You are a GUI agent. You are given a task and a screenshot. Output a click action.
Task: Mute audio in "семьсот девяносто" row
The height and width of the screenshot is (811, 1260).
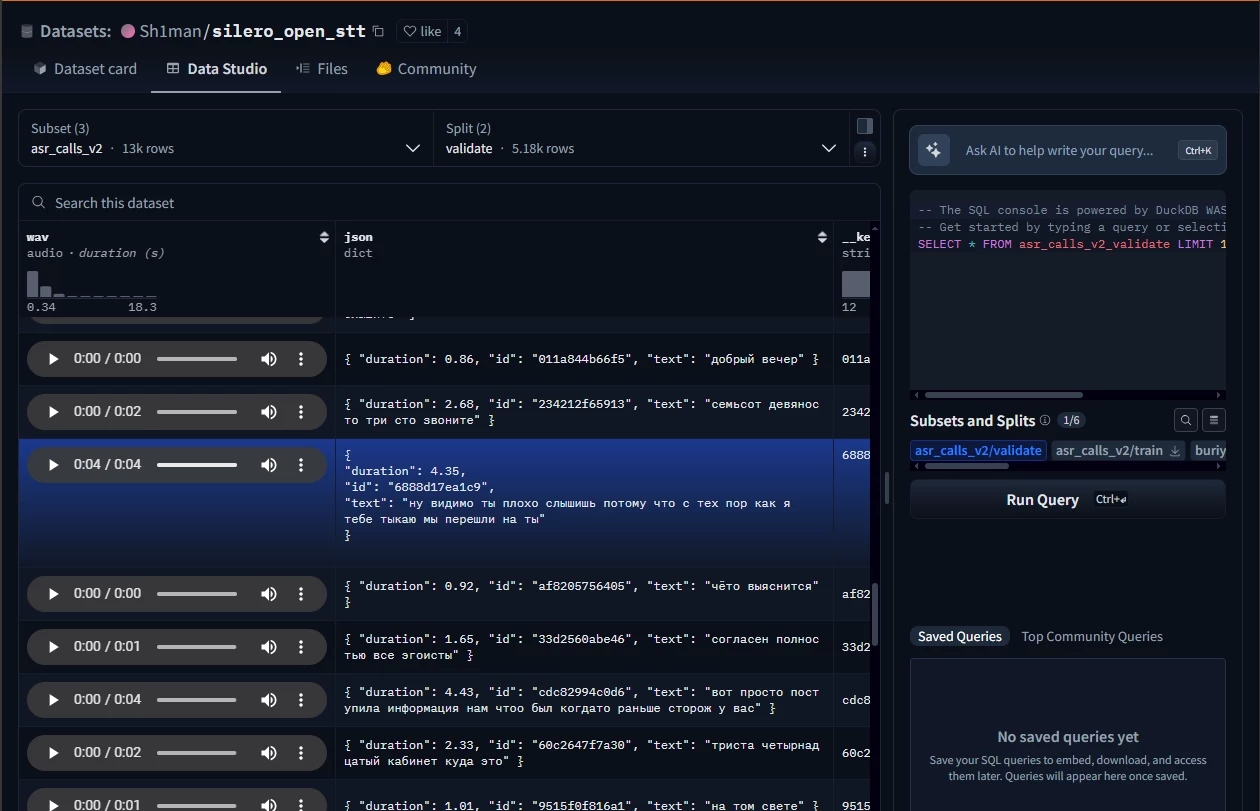(268, 412)
